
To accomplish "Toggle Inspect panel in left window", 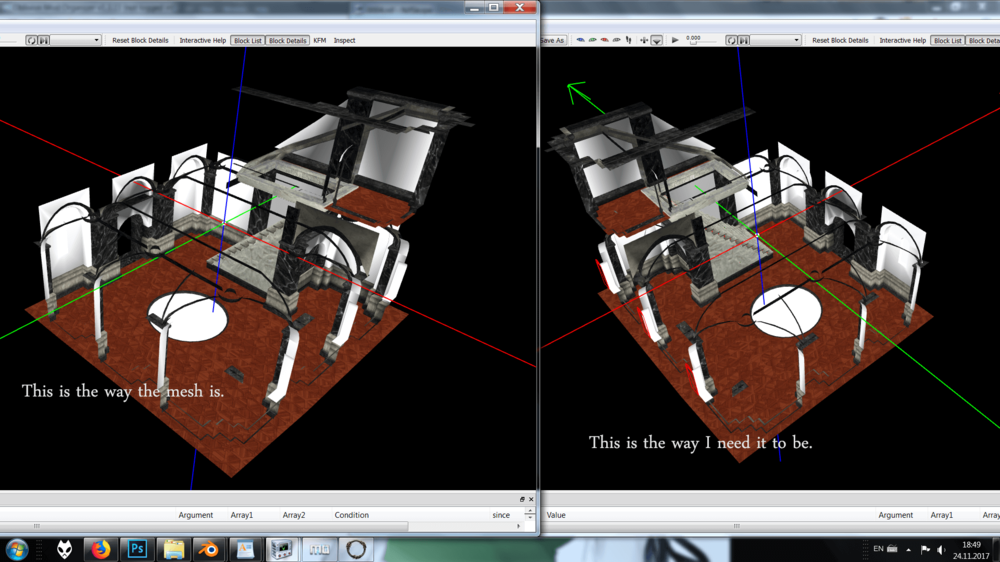I will click(x=344, y=40).
